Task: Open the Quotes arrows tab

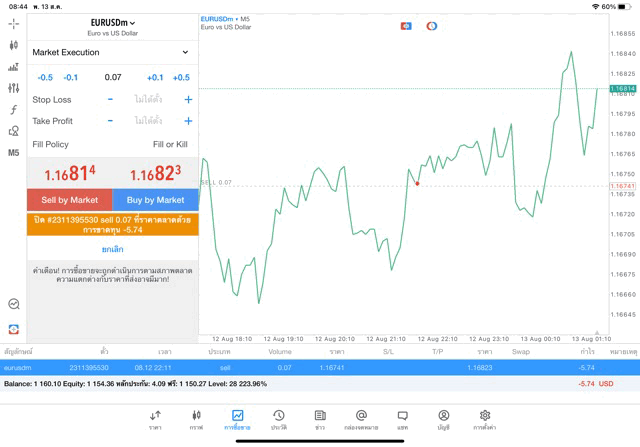Action: tap(155, 419)
